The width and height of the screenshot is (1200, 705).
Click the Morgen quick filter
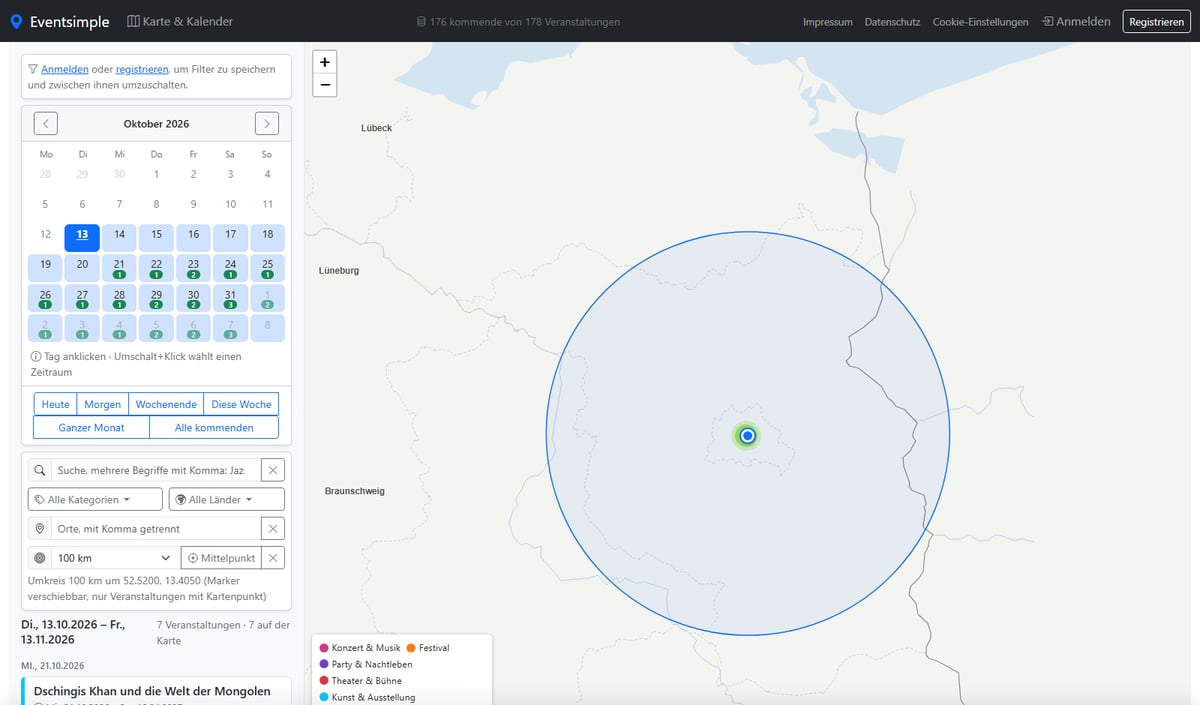tap(103, 404)
